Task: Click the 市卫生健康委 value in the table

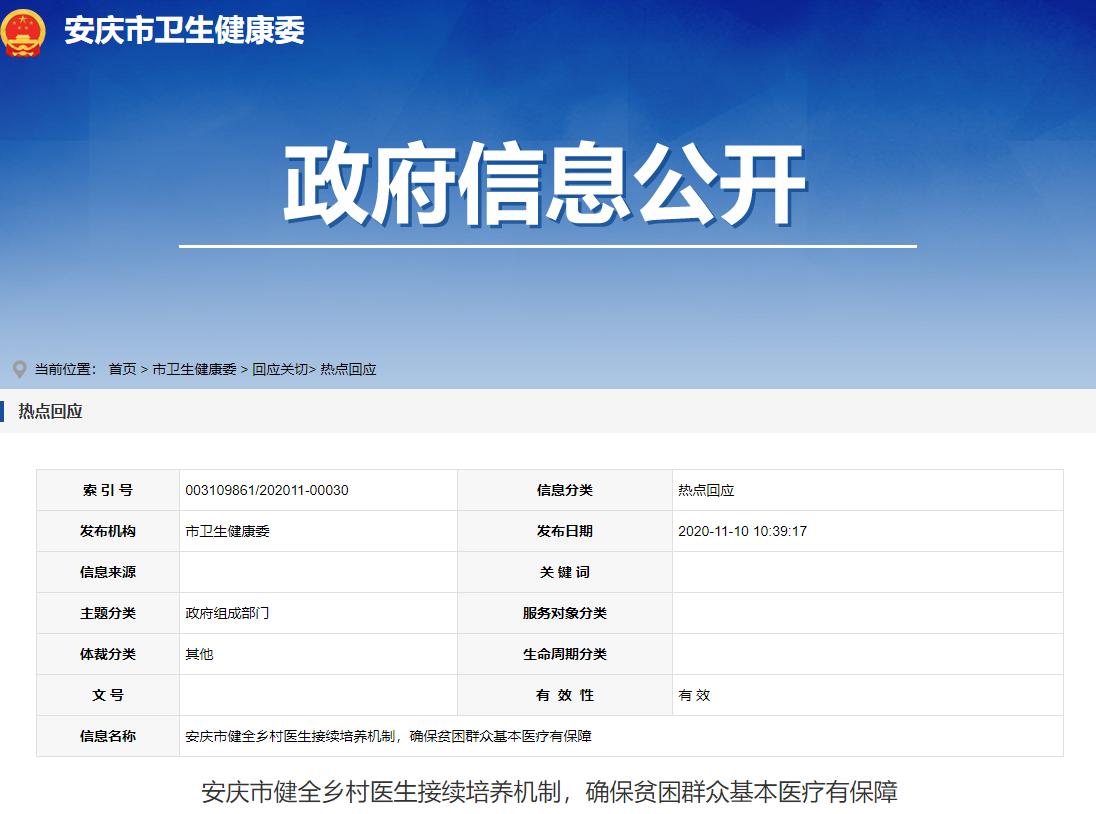Action: tap(227, 531)
